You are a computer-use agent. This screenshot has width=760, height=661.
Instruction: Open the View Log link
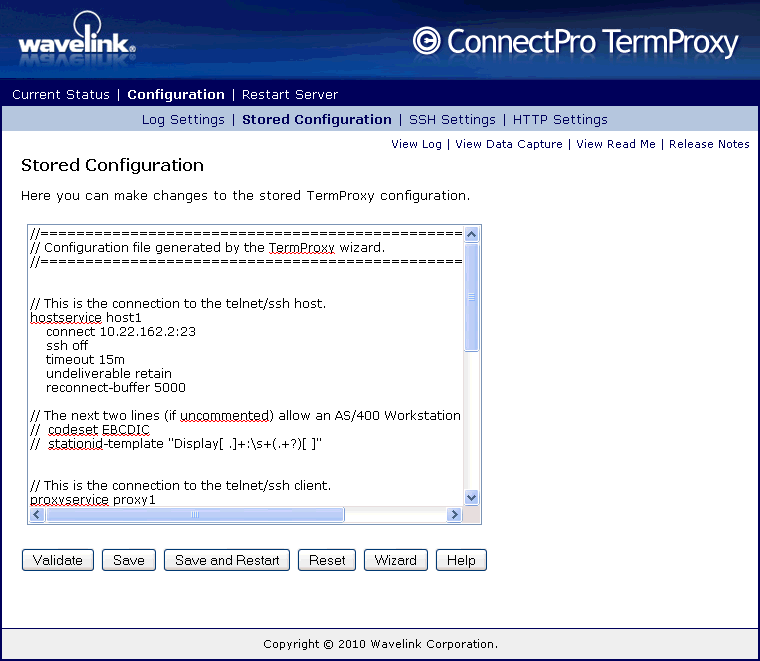coord(416,144)
